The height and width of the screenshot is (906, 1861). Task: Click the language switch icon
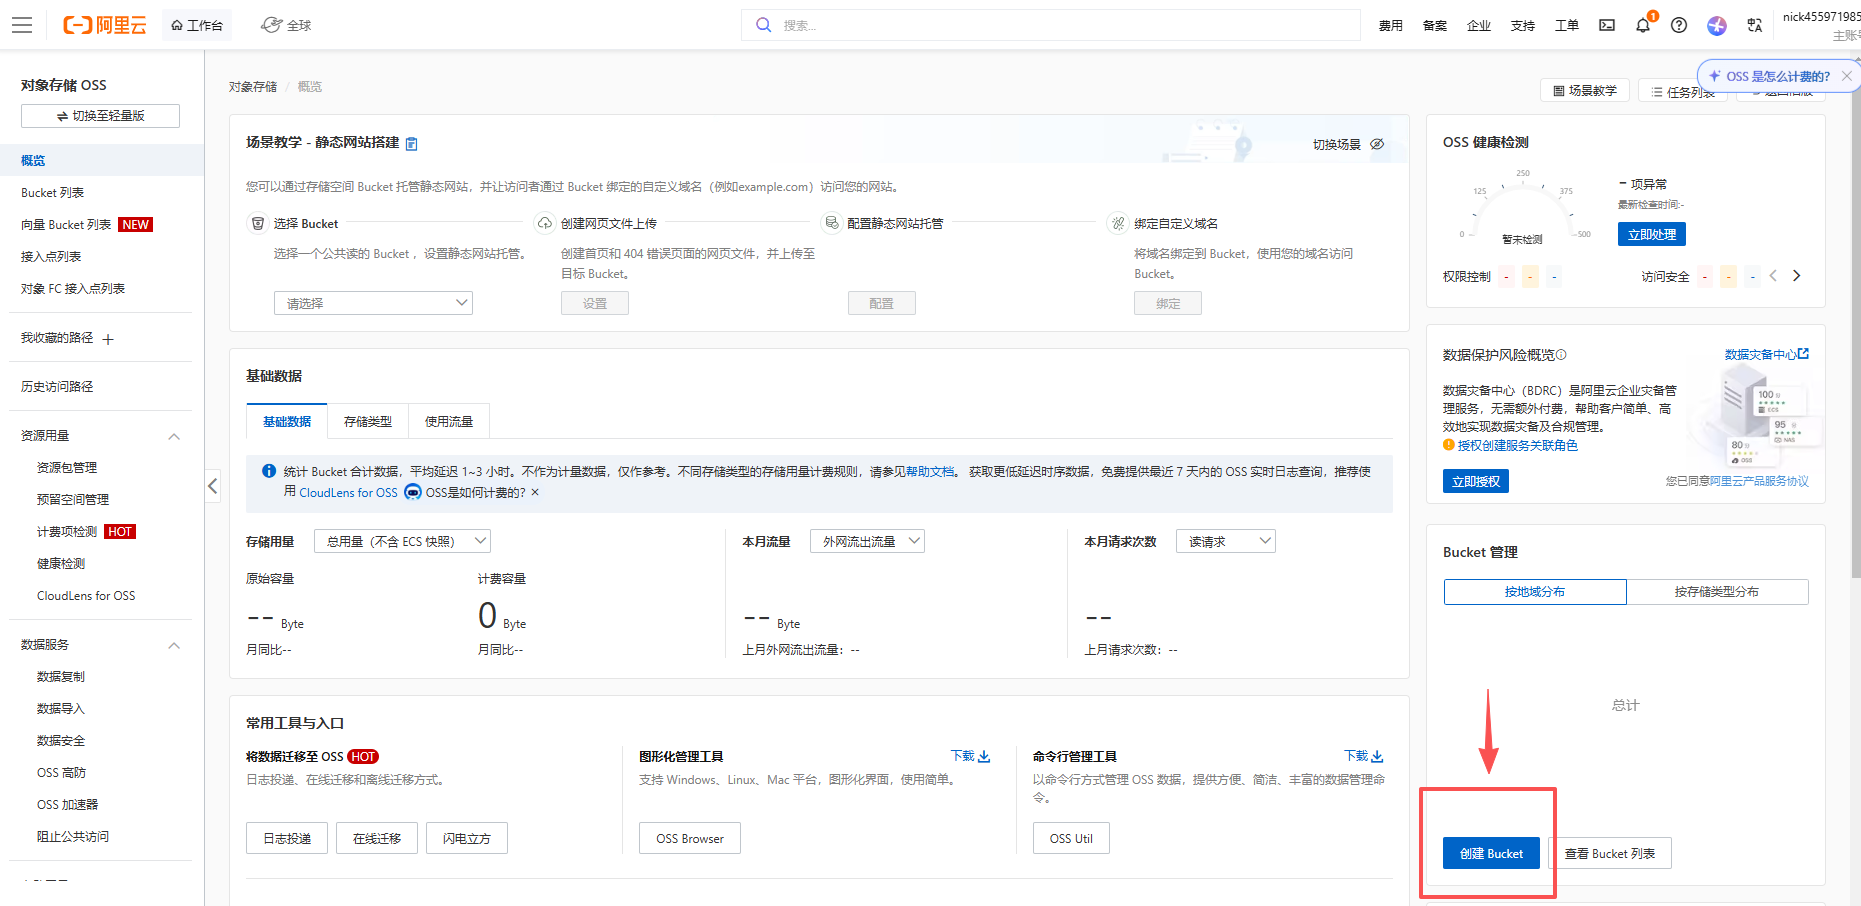pos(1754,25)
